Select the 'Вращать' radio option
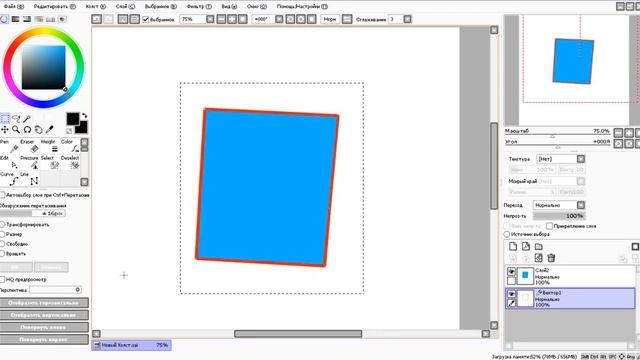Viewport: 640px width, 360px height. (2, 253)
